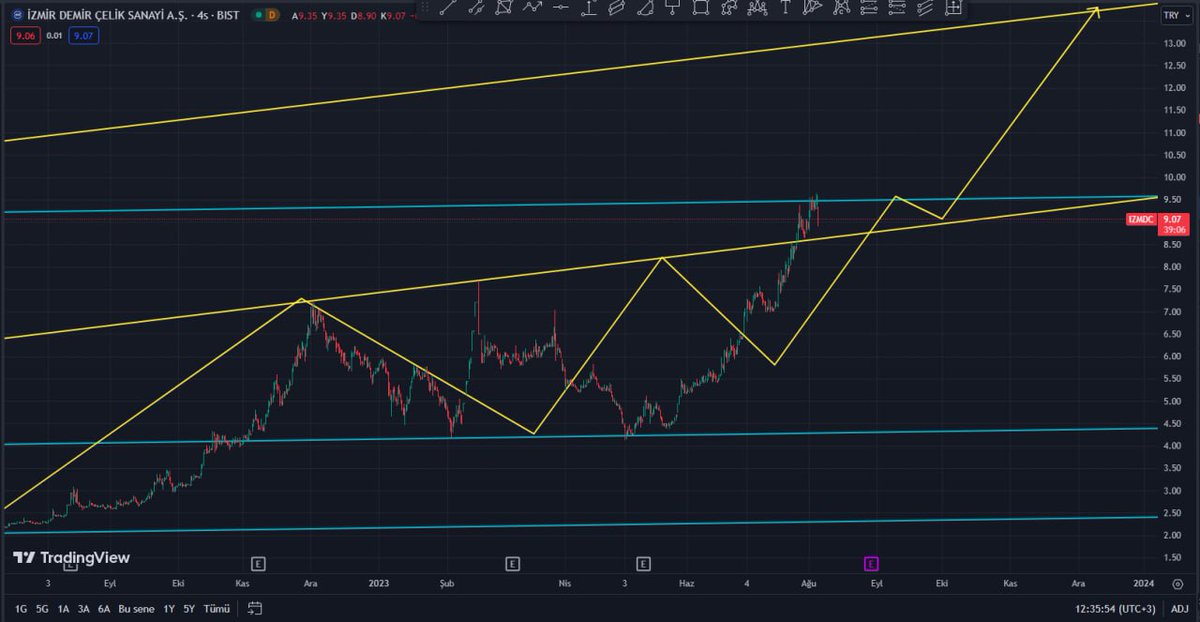The width and height of the screenshot is (1200, 622).
Task: Select the Rectangle shape tool
Action: (x=700, y=8)
